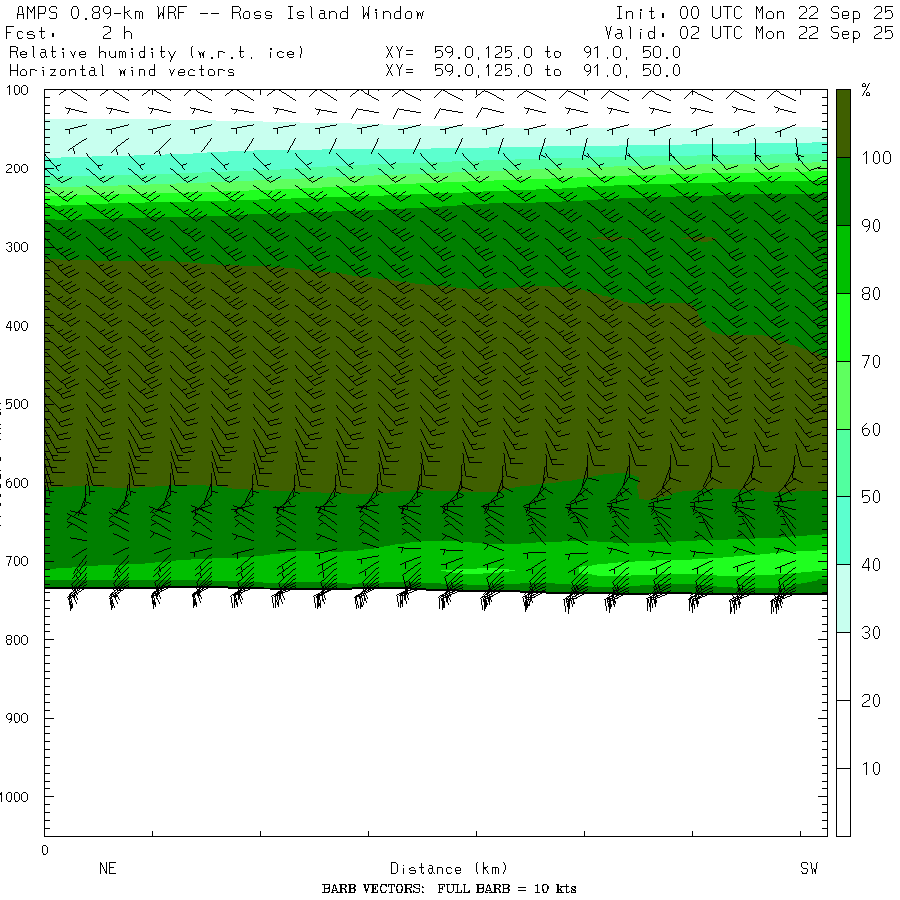
Task: Click the colorbar 70 label
Action: pyautogui.click(x=871, y=362)
